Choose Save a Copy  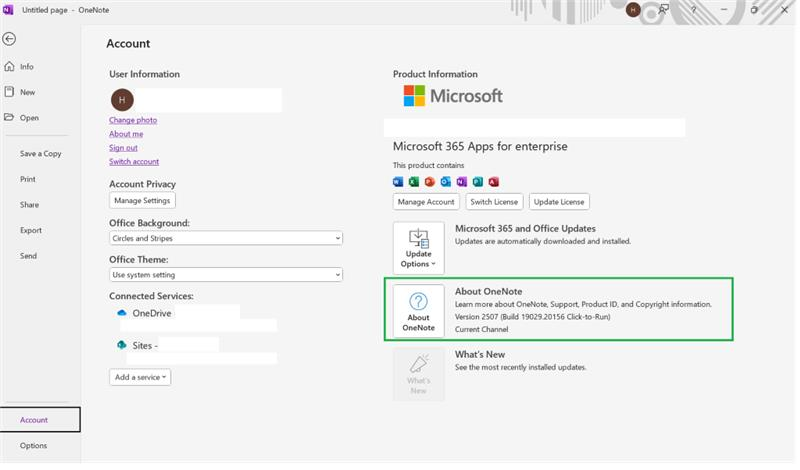pyautogui.click(x=40, y=154)
